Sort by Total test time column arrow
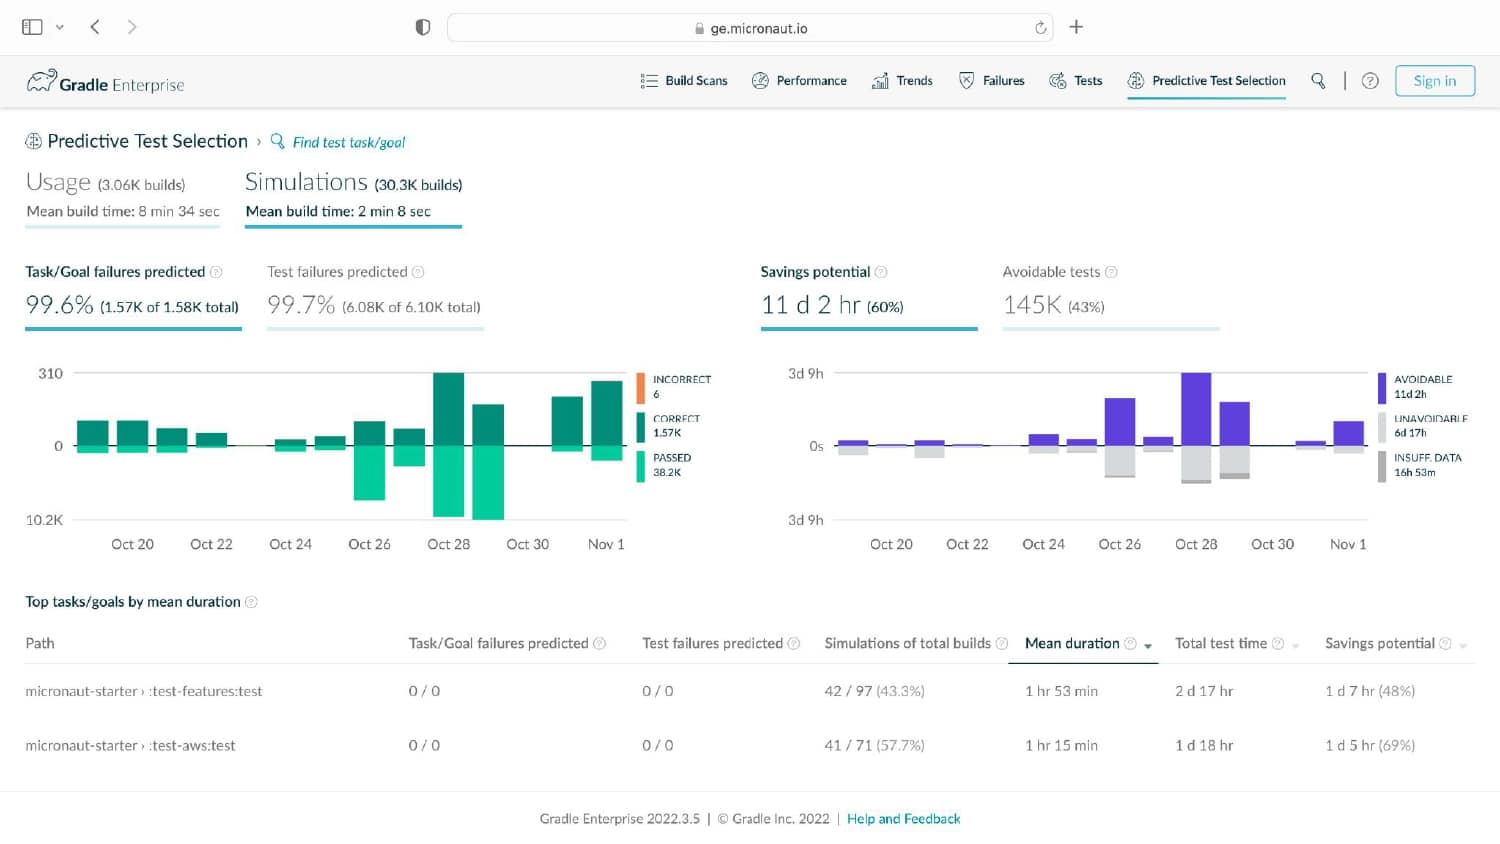 [1296, 646]
